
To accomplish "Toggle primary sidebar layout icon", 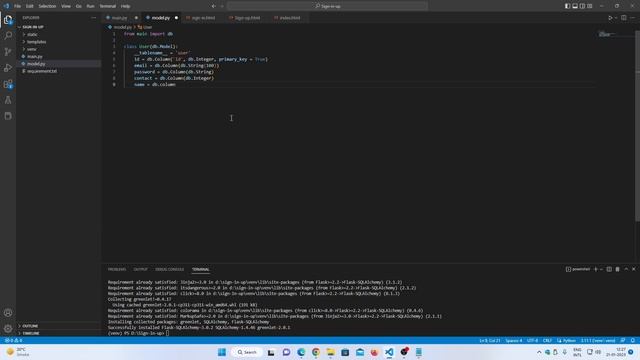I will [567, 6].
